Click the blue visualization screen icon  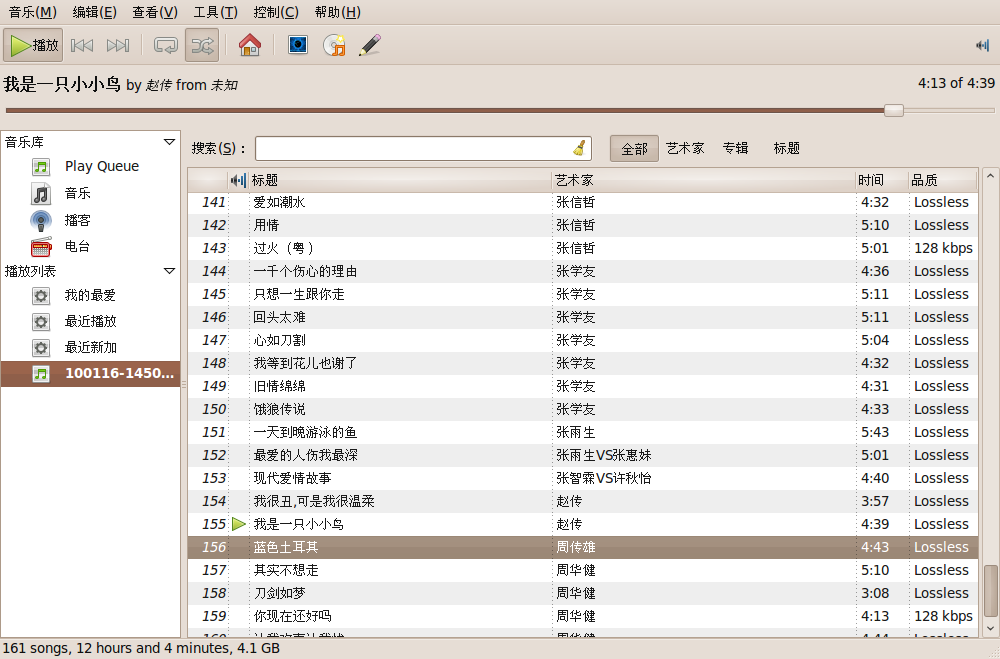point(298,45)
